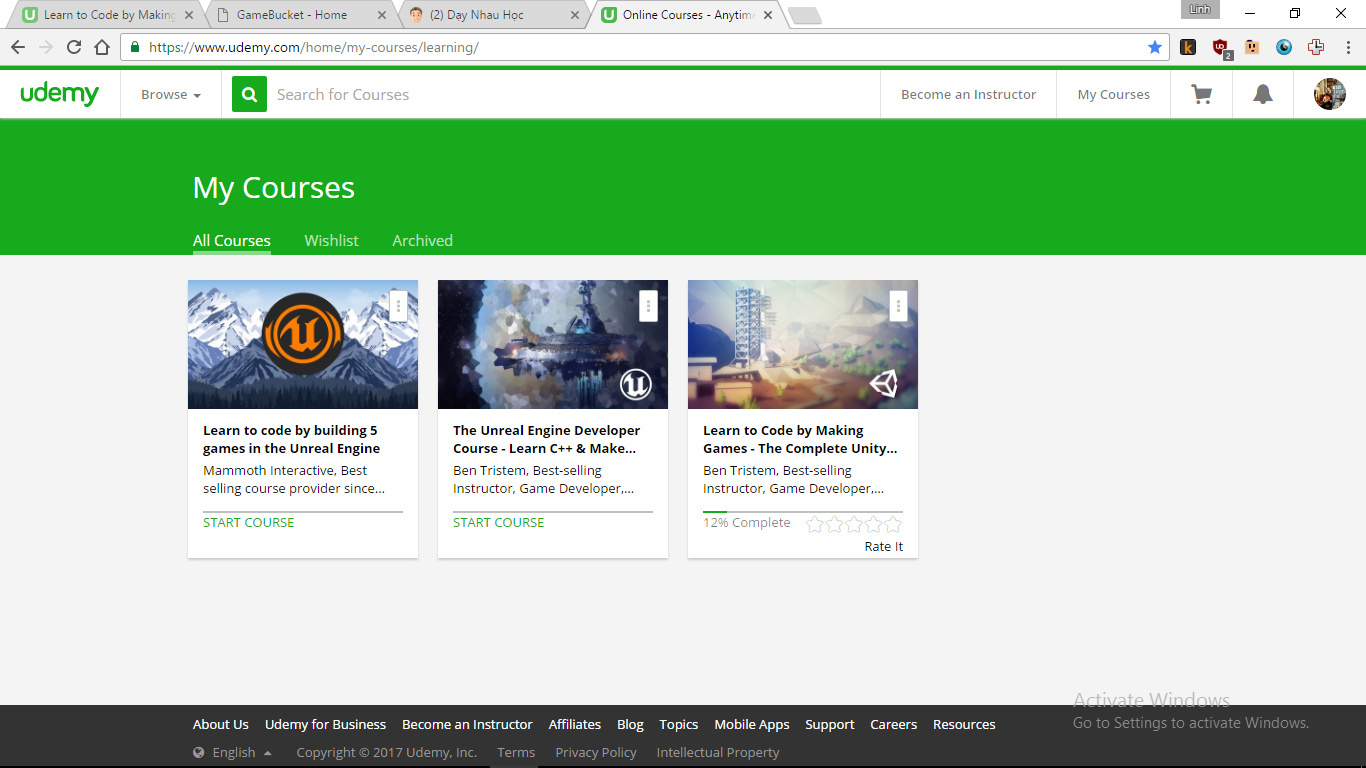
Task: Open the English language selector
Action: click(233, 753)
